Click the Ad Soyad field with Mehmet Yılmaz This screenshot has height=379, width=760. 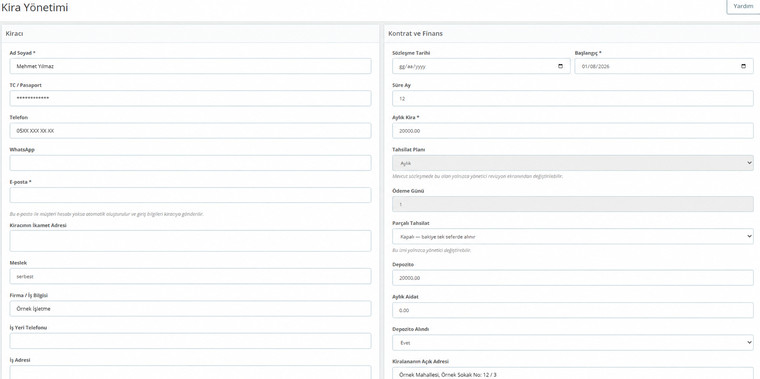190,66
